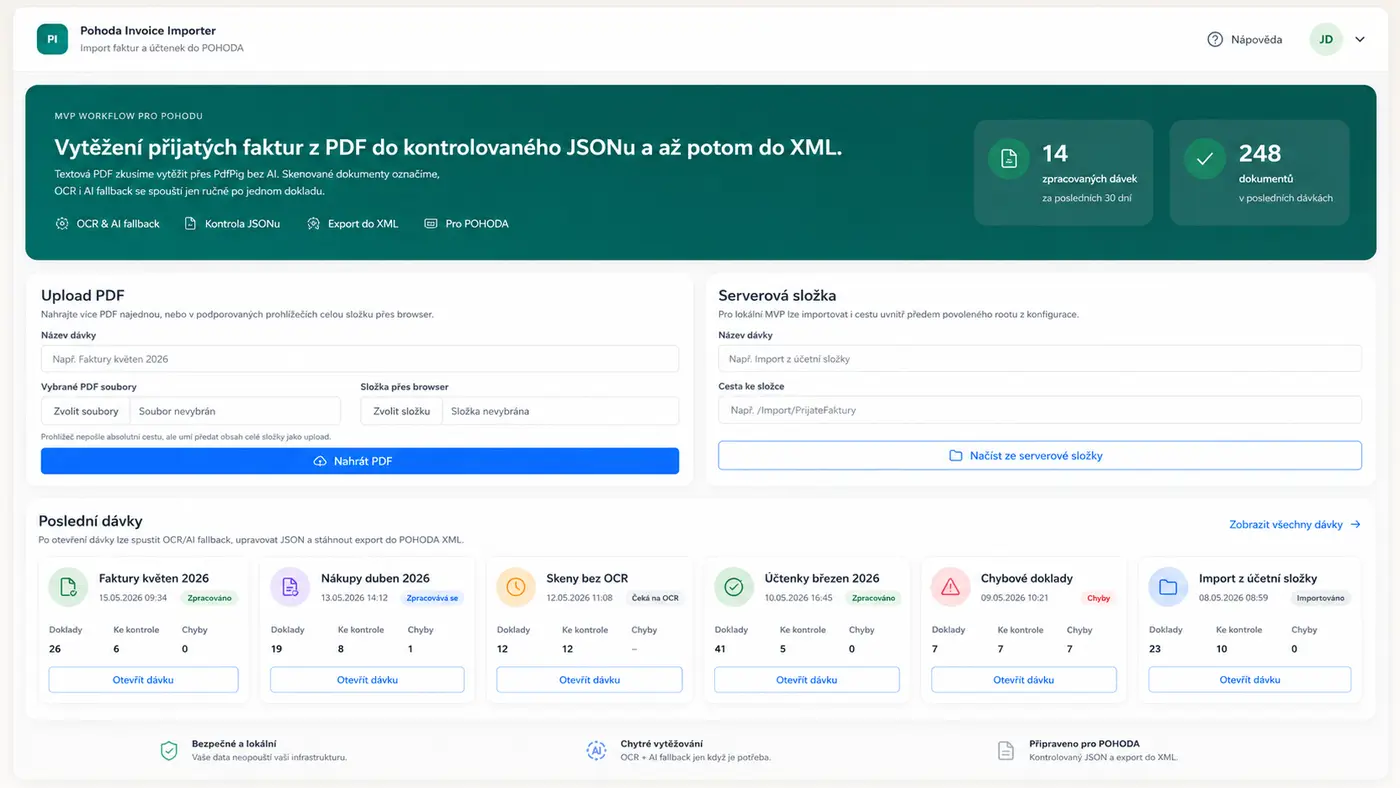This screenshot has height=788, width=1400.
Task: Click the red Chyby status badge
Action: coord(1098,598)
